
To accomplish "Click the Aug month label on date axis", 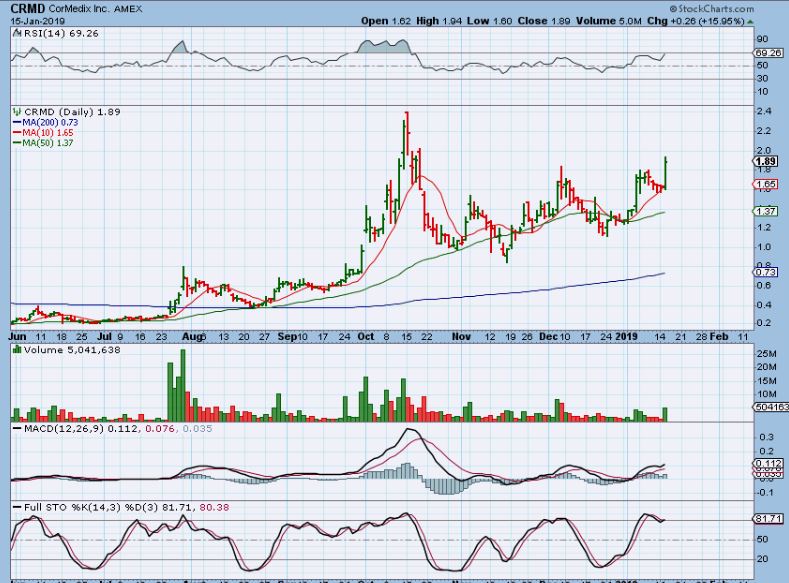I will click(193, 337).
